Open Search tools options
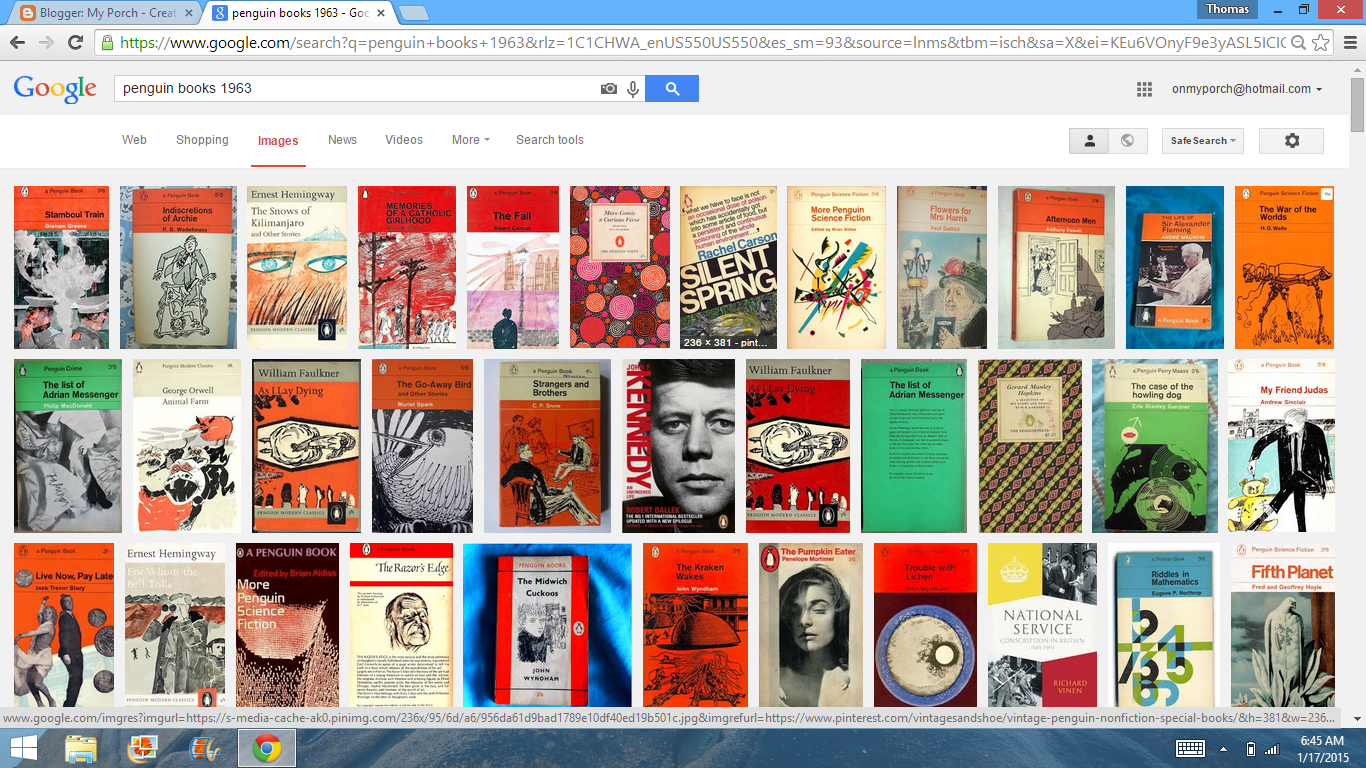Viewport: 1366px width, 768px height. click(x=549, y=140)
